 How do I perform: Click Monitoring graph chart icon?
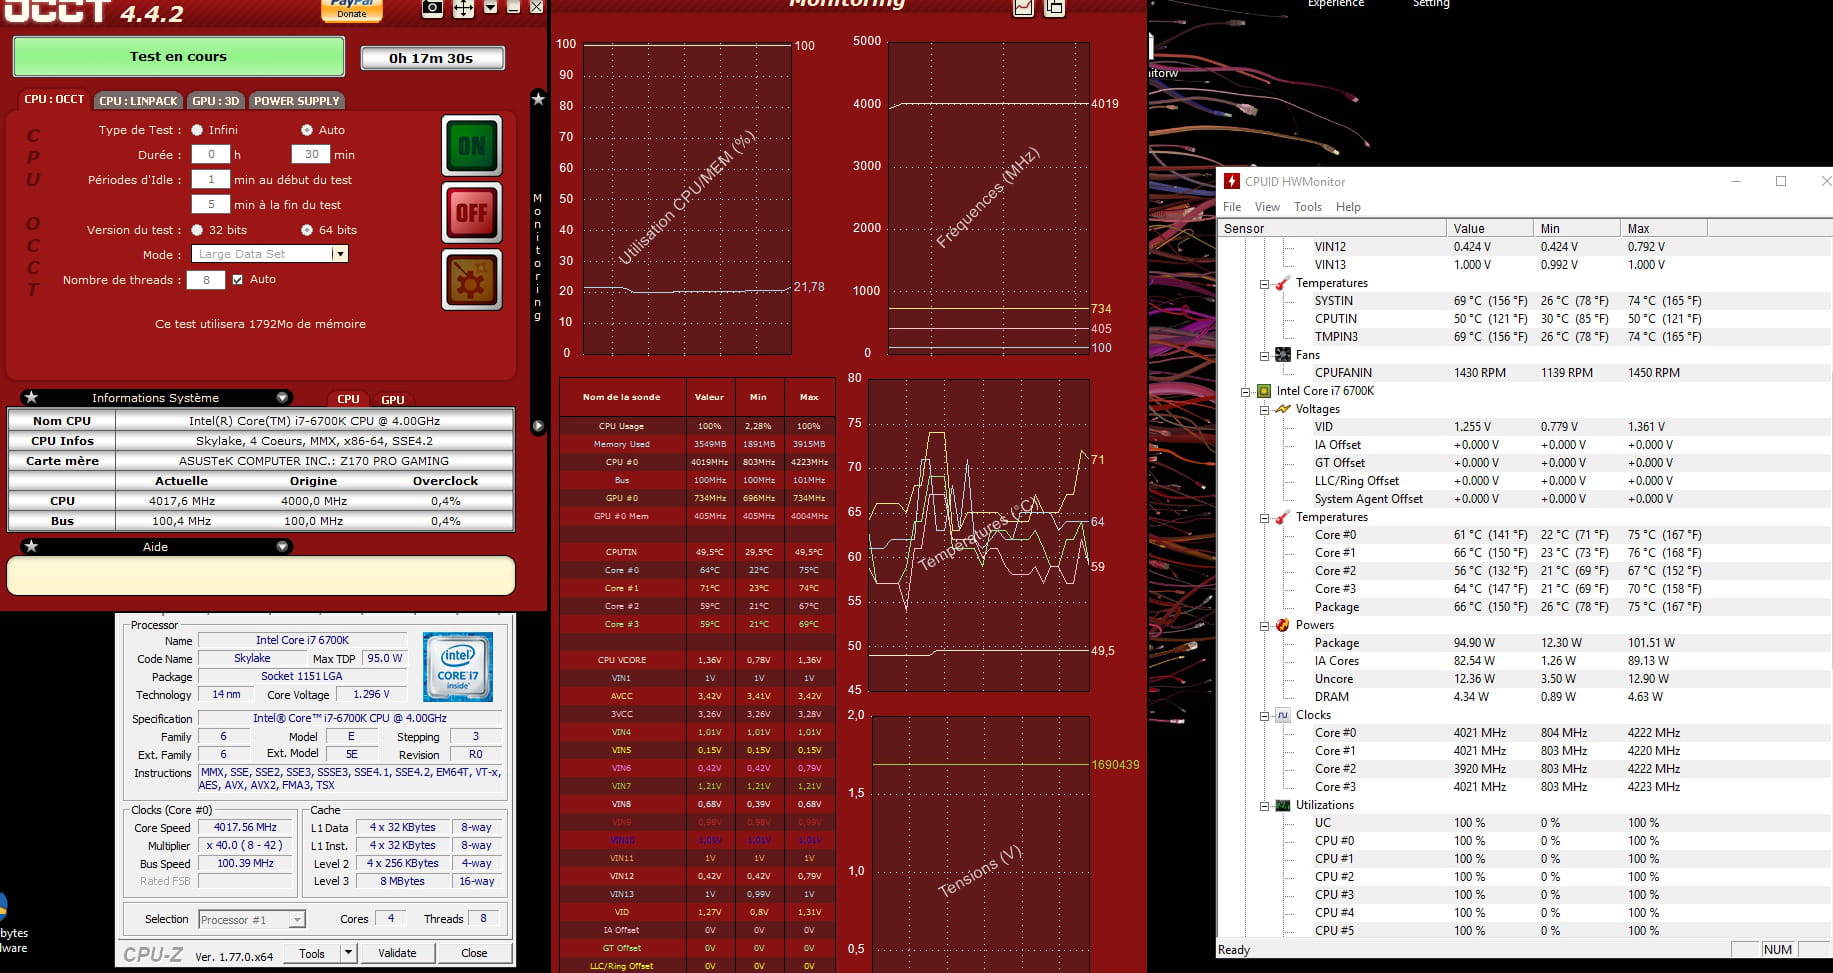coord(1023,8)
